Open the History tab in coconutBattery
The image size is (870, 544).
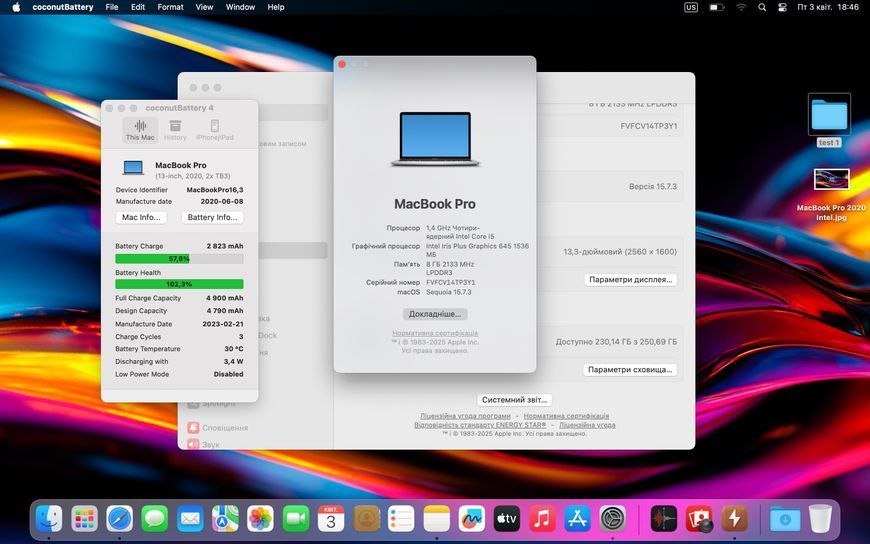(175, 130)
